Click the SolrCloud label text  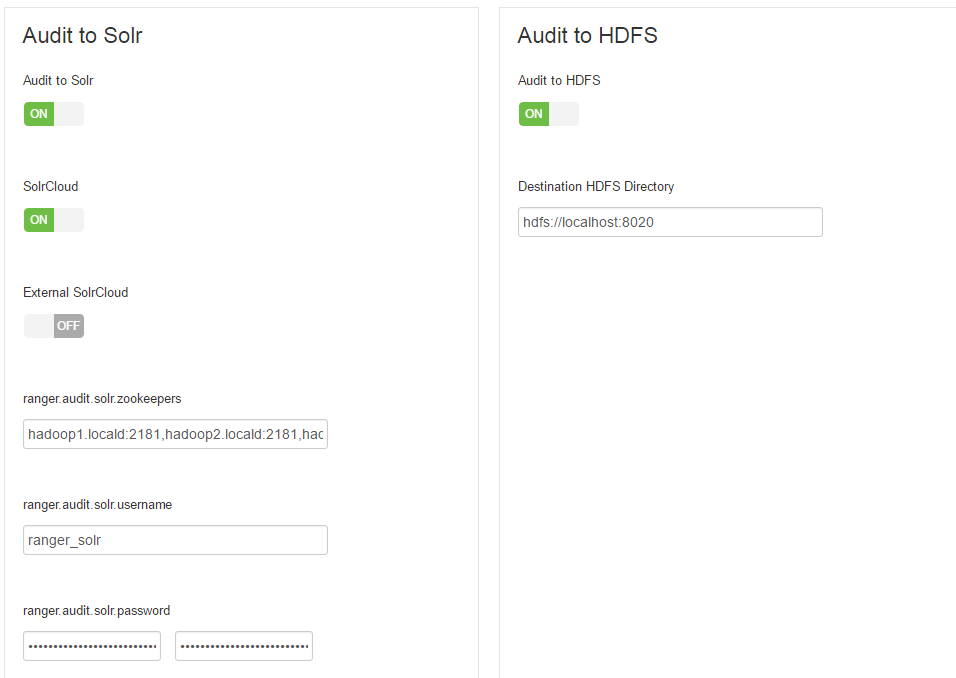[x=51, y=186]
